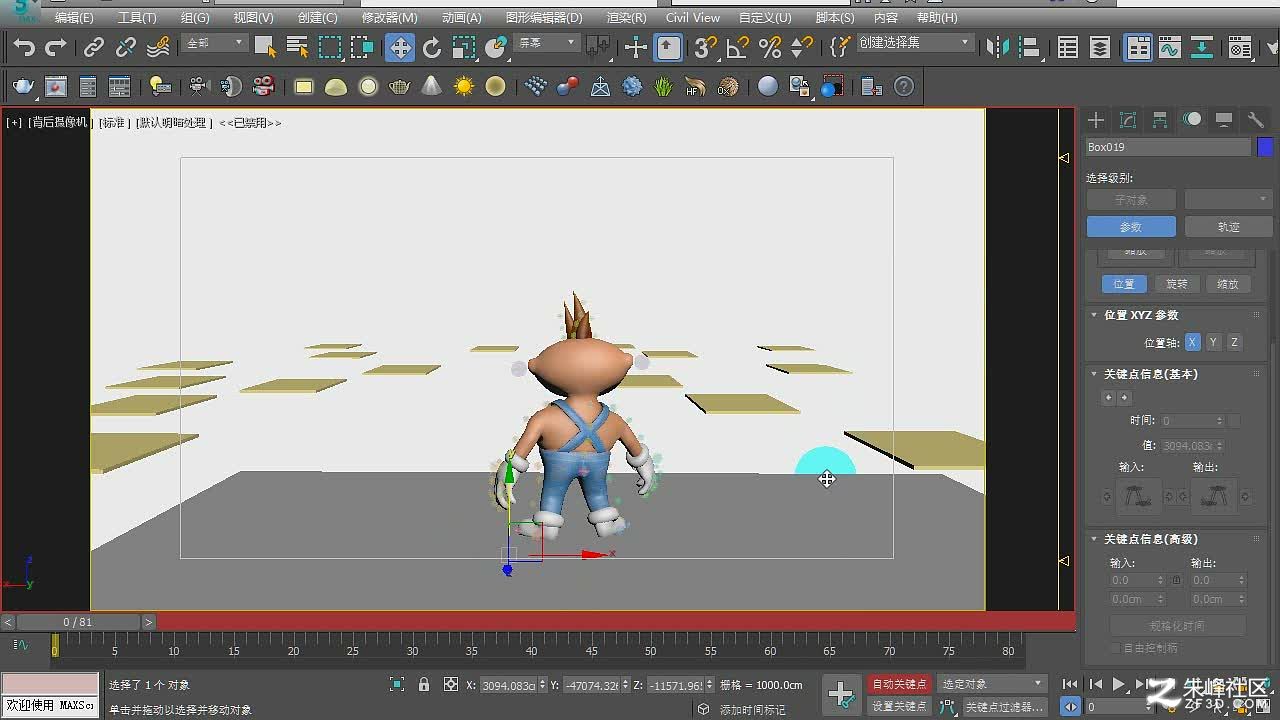Select the Unlink selection tool
This screenshot has height=720, width=1280.
(126, 47)
